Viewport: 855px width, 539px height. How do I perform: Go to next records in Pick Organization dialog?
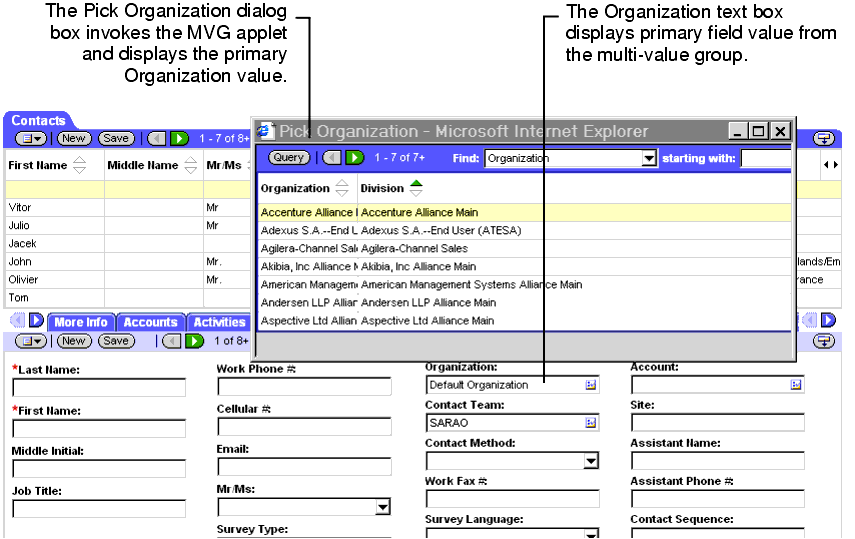(x=354, y=158)
